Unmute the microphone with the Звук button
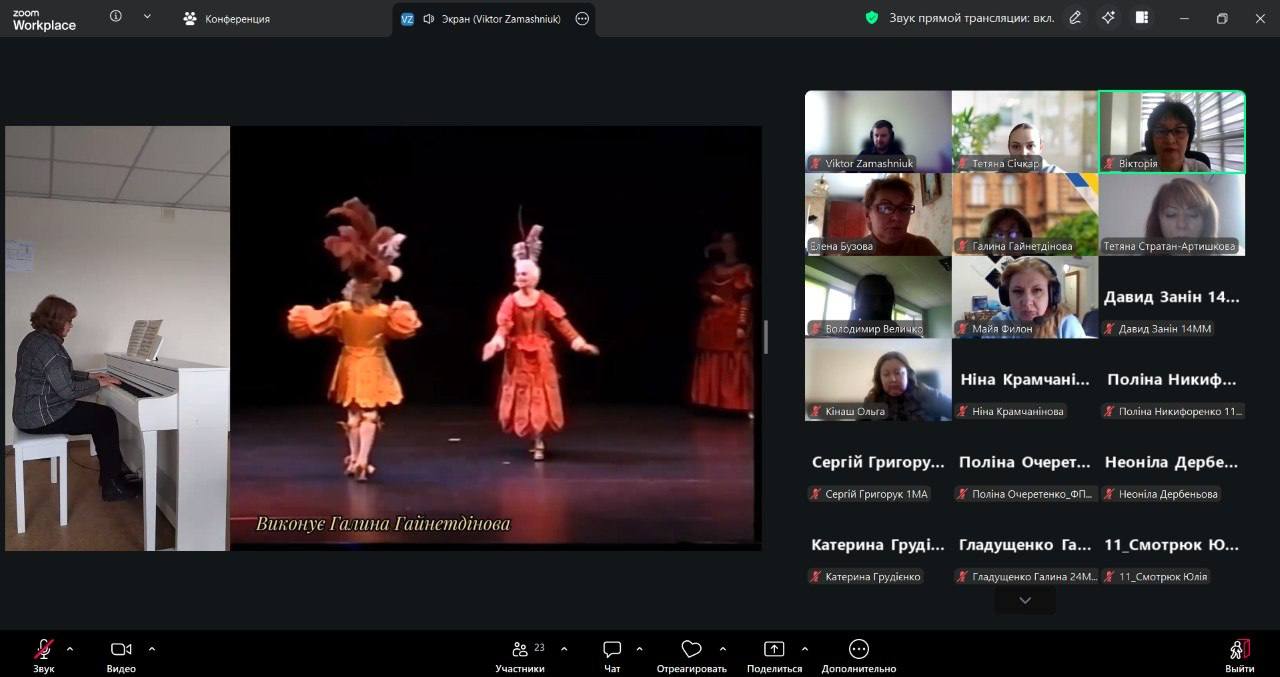Viewport: 1280px width, 677px height. coord(43,649)
